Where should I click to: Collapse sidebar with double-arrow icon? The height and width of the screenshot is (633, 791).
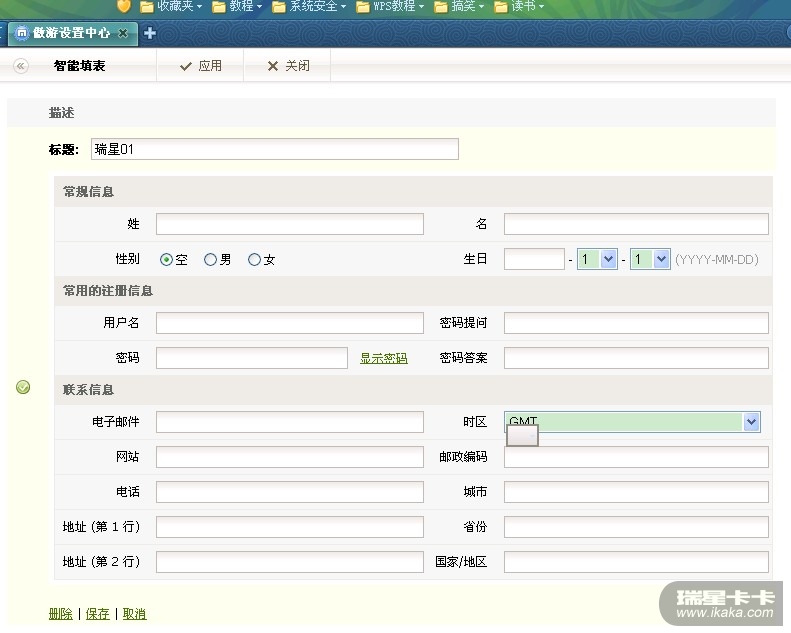[21, 66]
